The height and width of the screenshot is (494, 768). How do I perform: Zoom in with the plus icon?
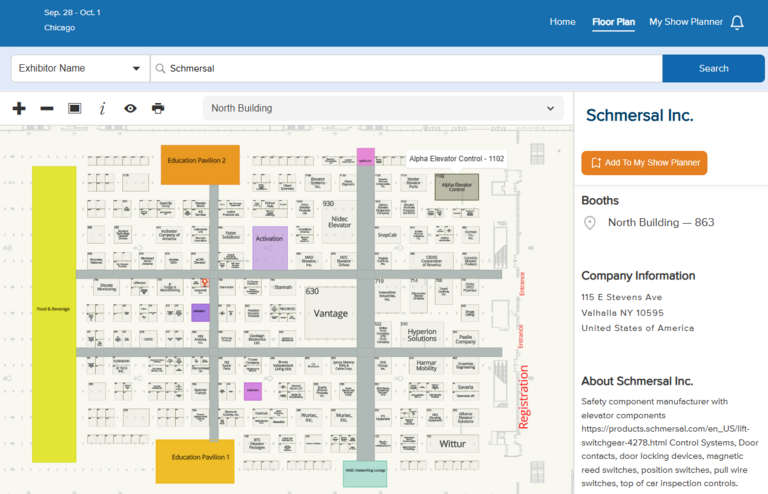tap(19, 108)
